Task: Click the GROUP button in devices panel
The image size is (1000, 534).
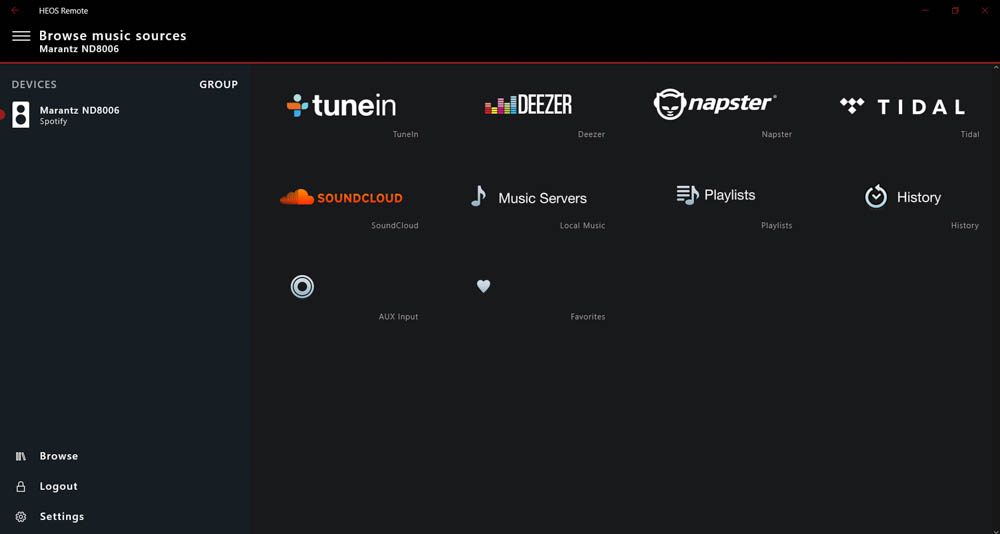Action: 218,84
